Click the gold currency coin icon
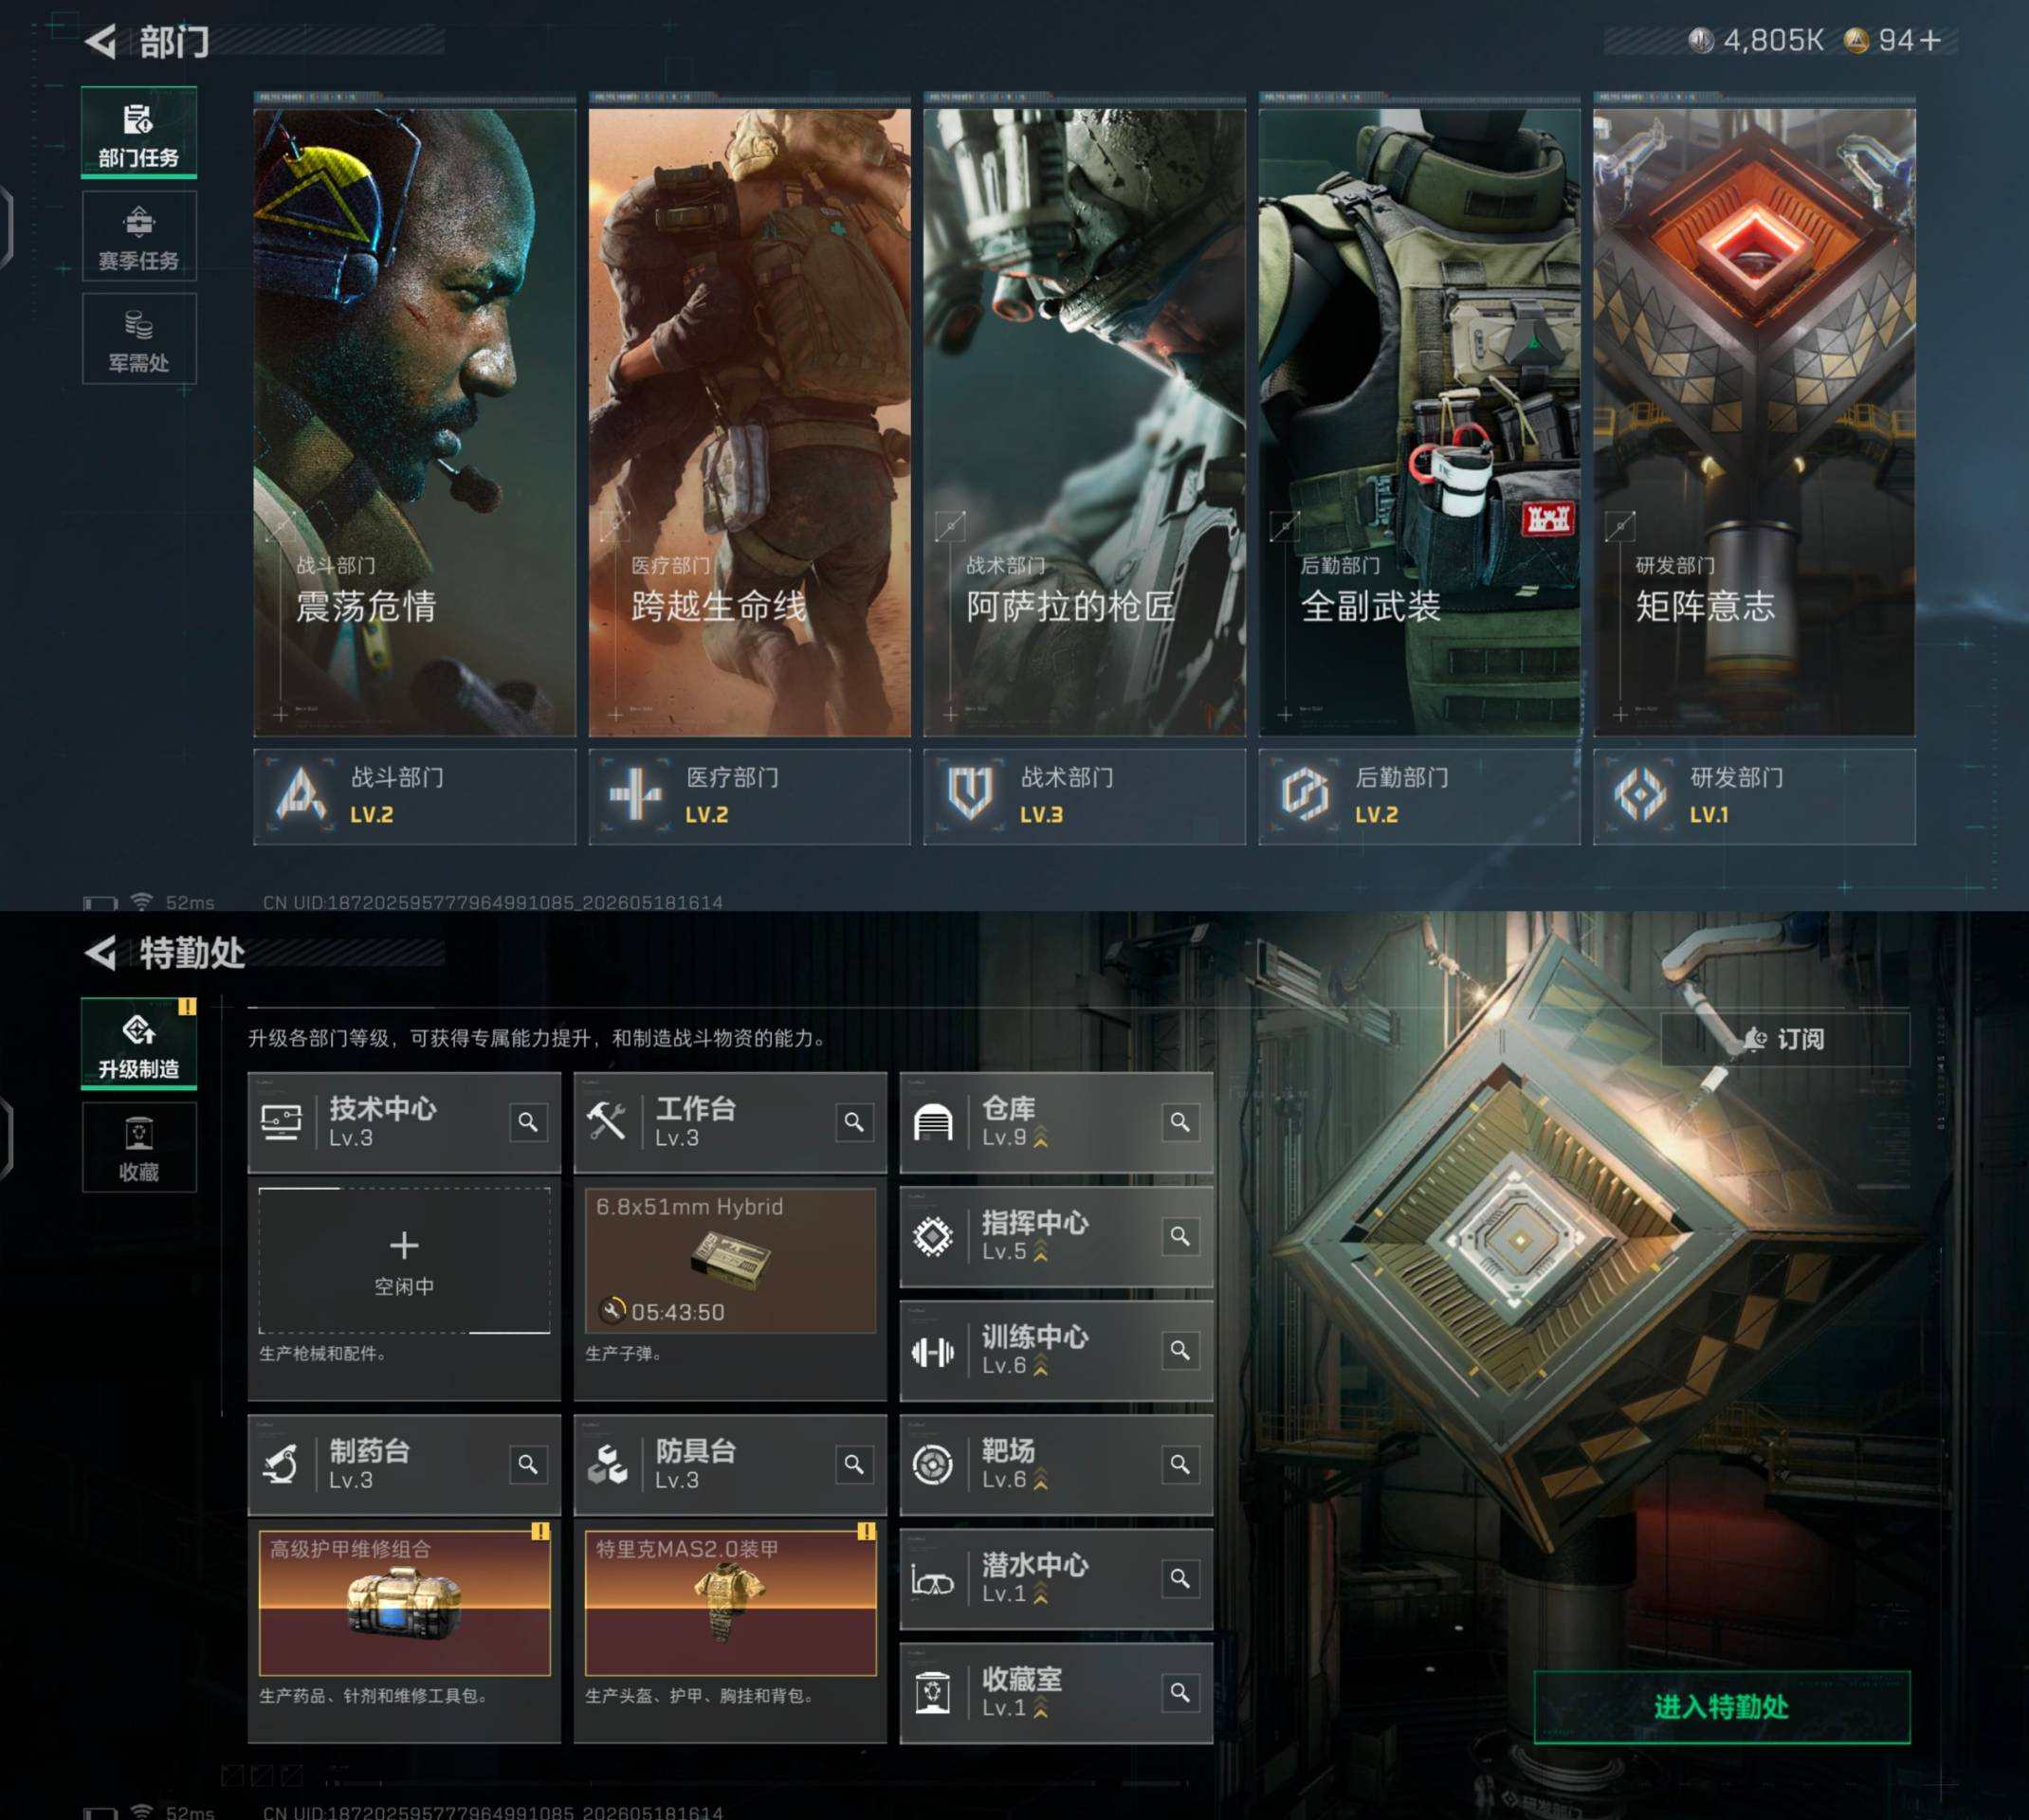Viewport: 2029px width, 1820px height. 1856,40
